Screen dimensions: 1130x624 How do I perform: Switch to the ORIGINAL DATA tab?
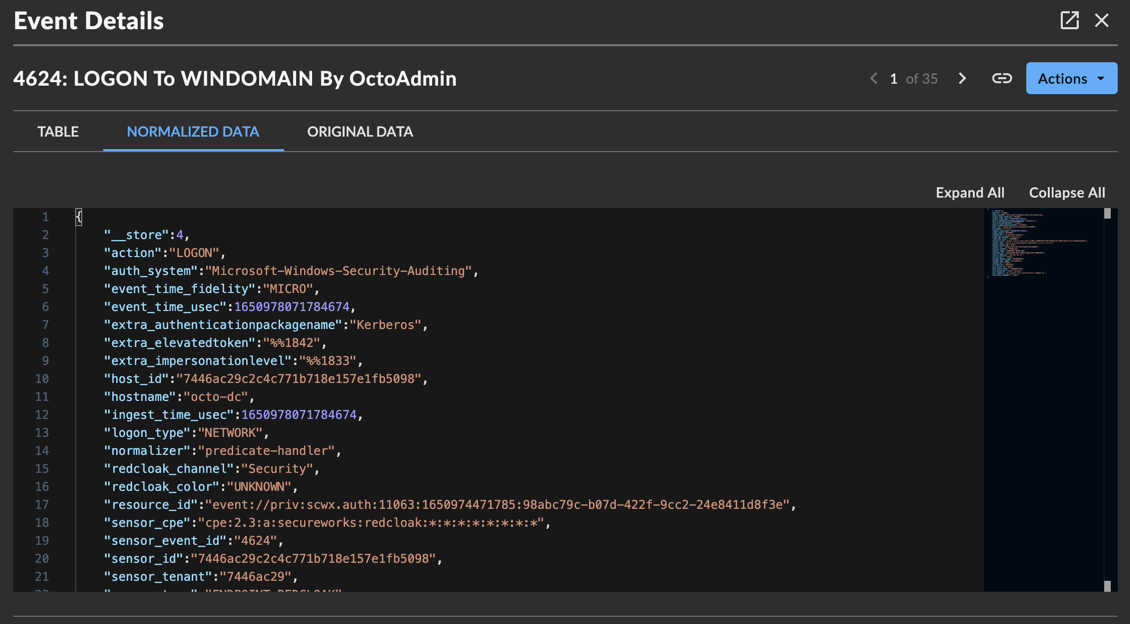point(360,132)
